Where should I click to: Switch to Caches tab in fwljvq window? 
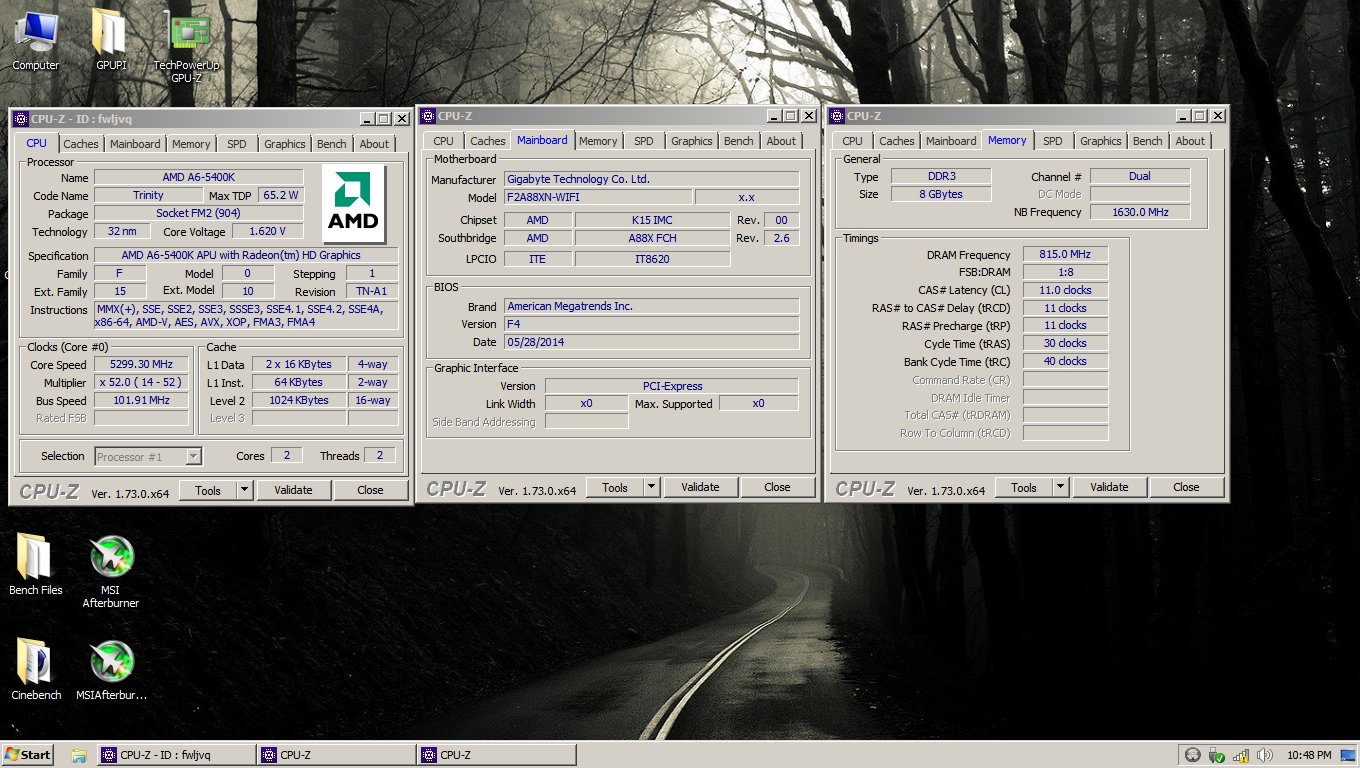pyautogui.click(x=81, y=144)
